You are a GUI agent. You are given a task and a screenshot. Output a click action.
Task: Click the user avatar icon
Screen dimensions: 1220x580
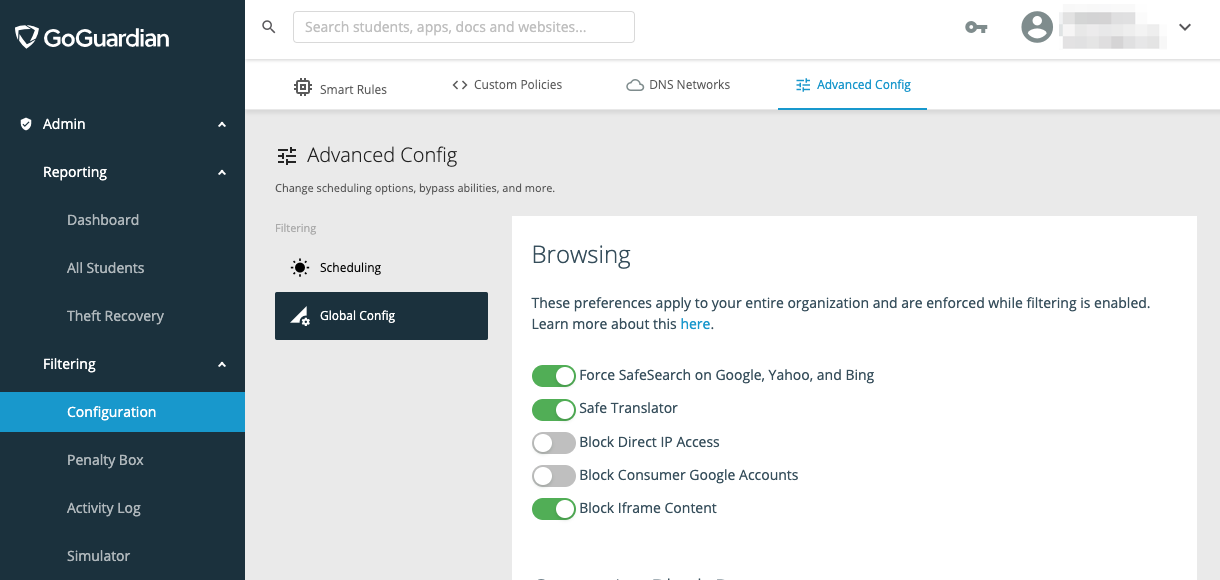[x=1037, y=27]
